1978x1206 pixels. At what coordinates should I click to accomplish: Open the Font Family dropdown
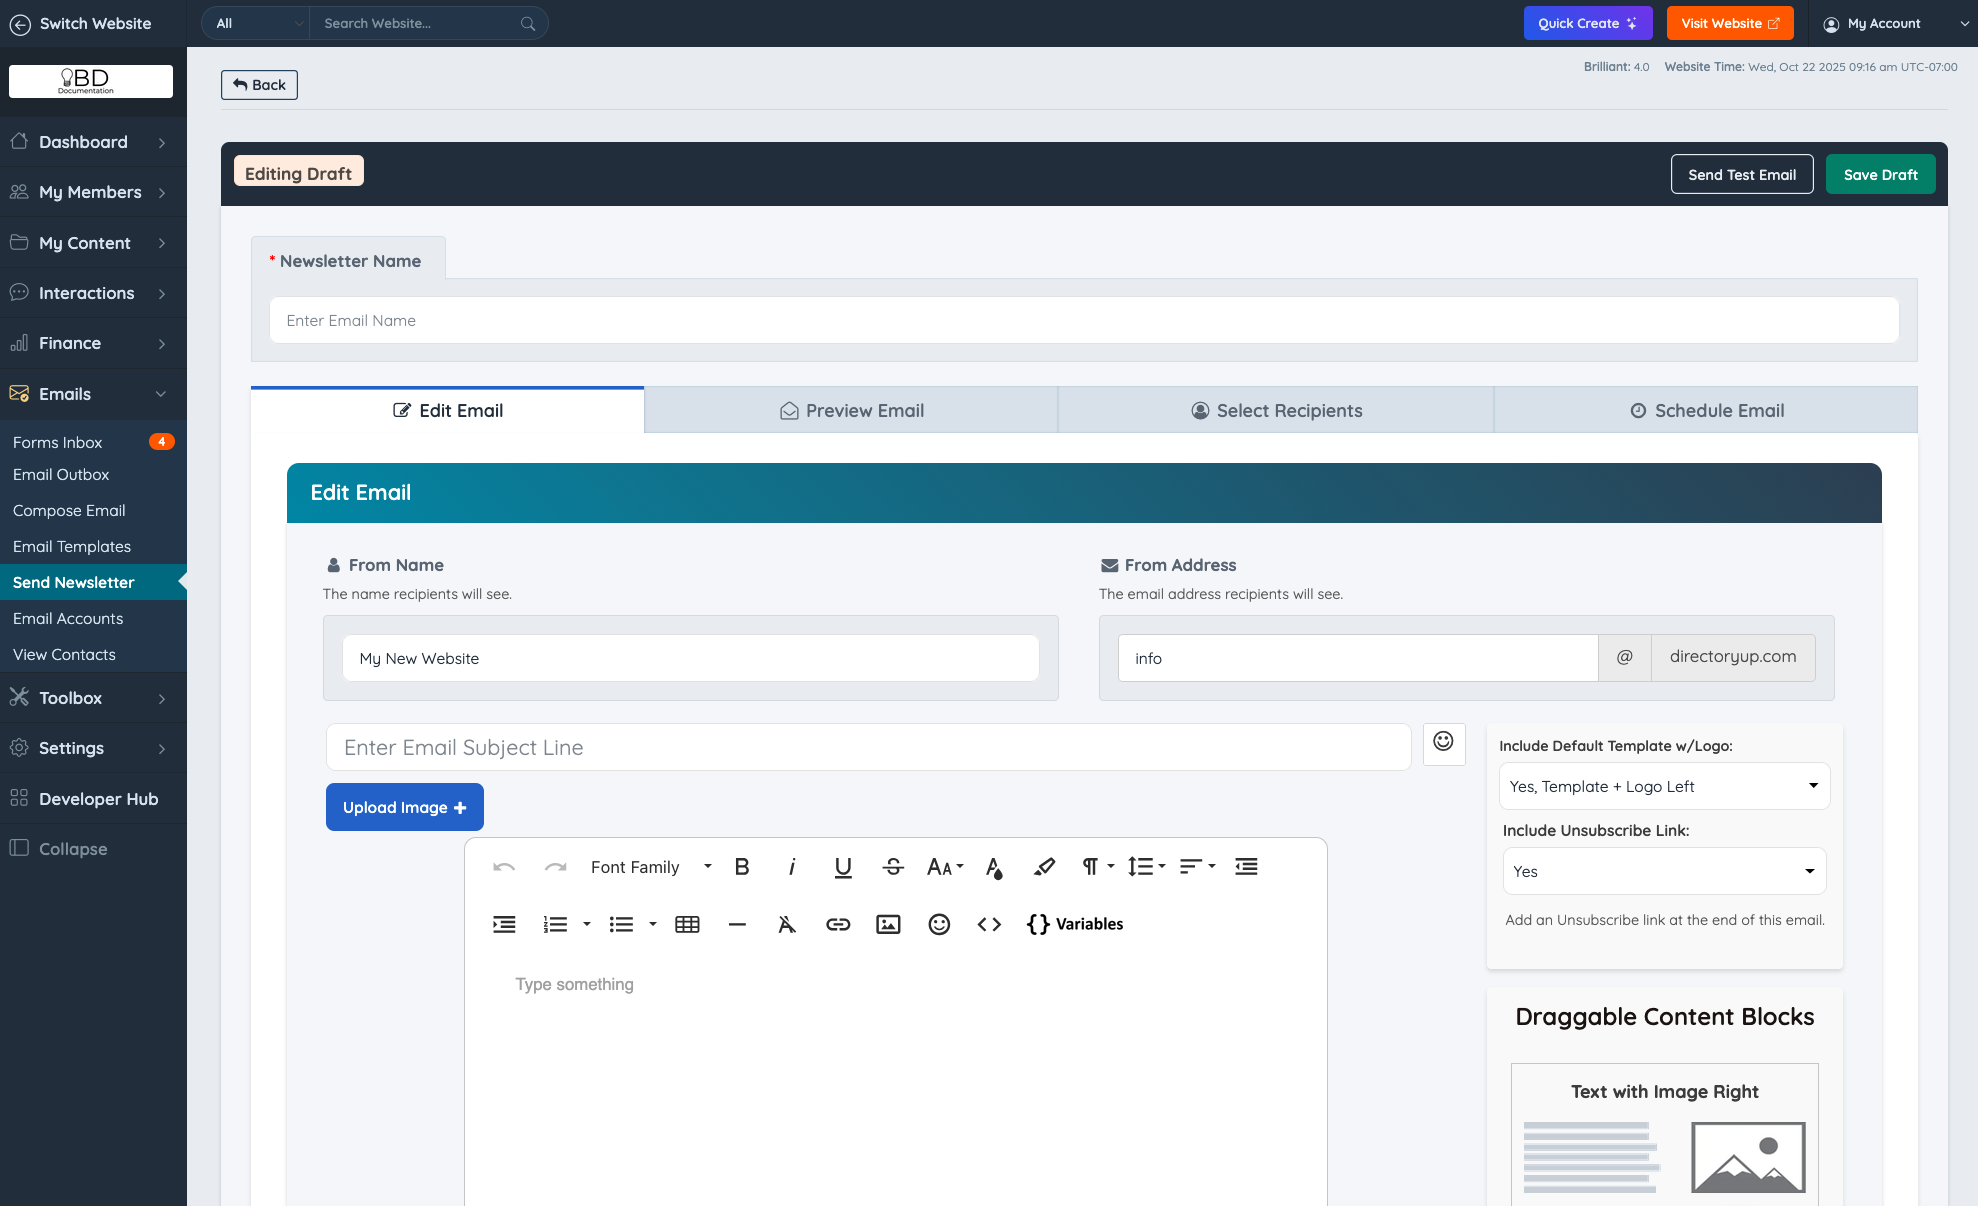tap(650, 867)
